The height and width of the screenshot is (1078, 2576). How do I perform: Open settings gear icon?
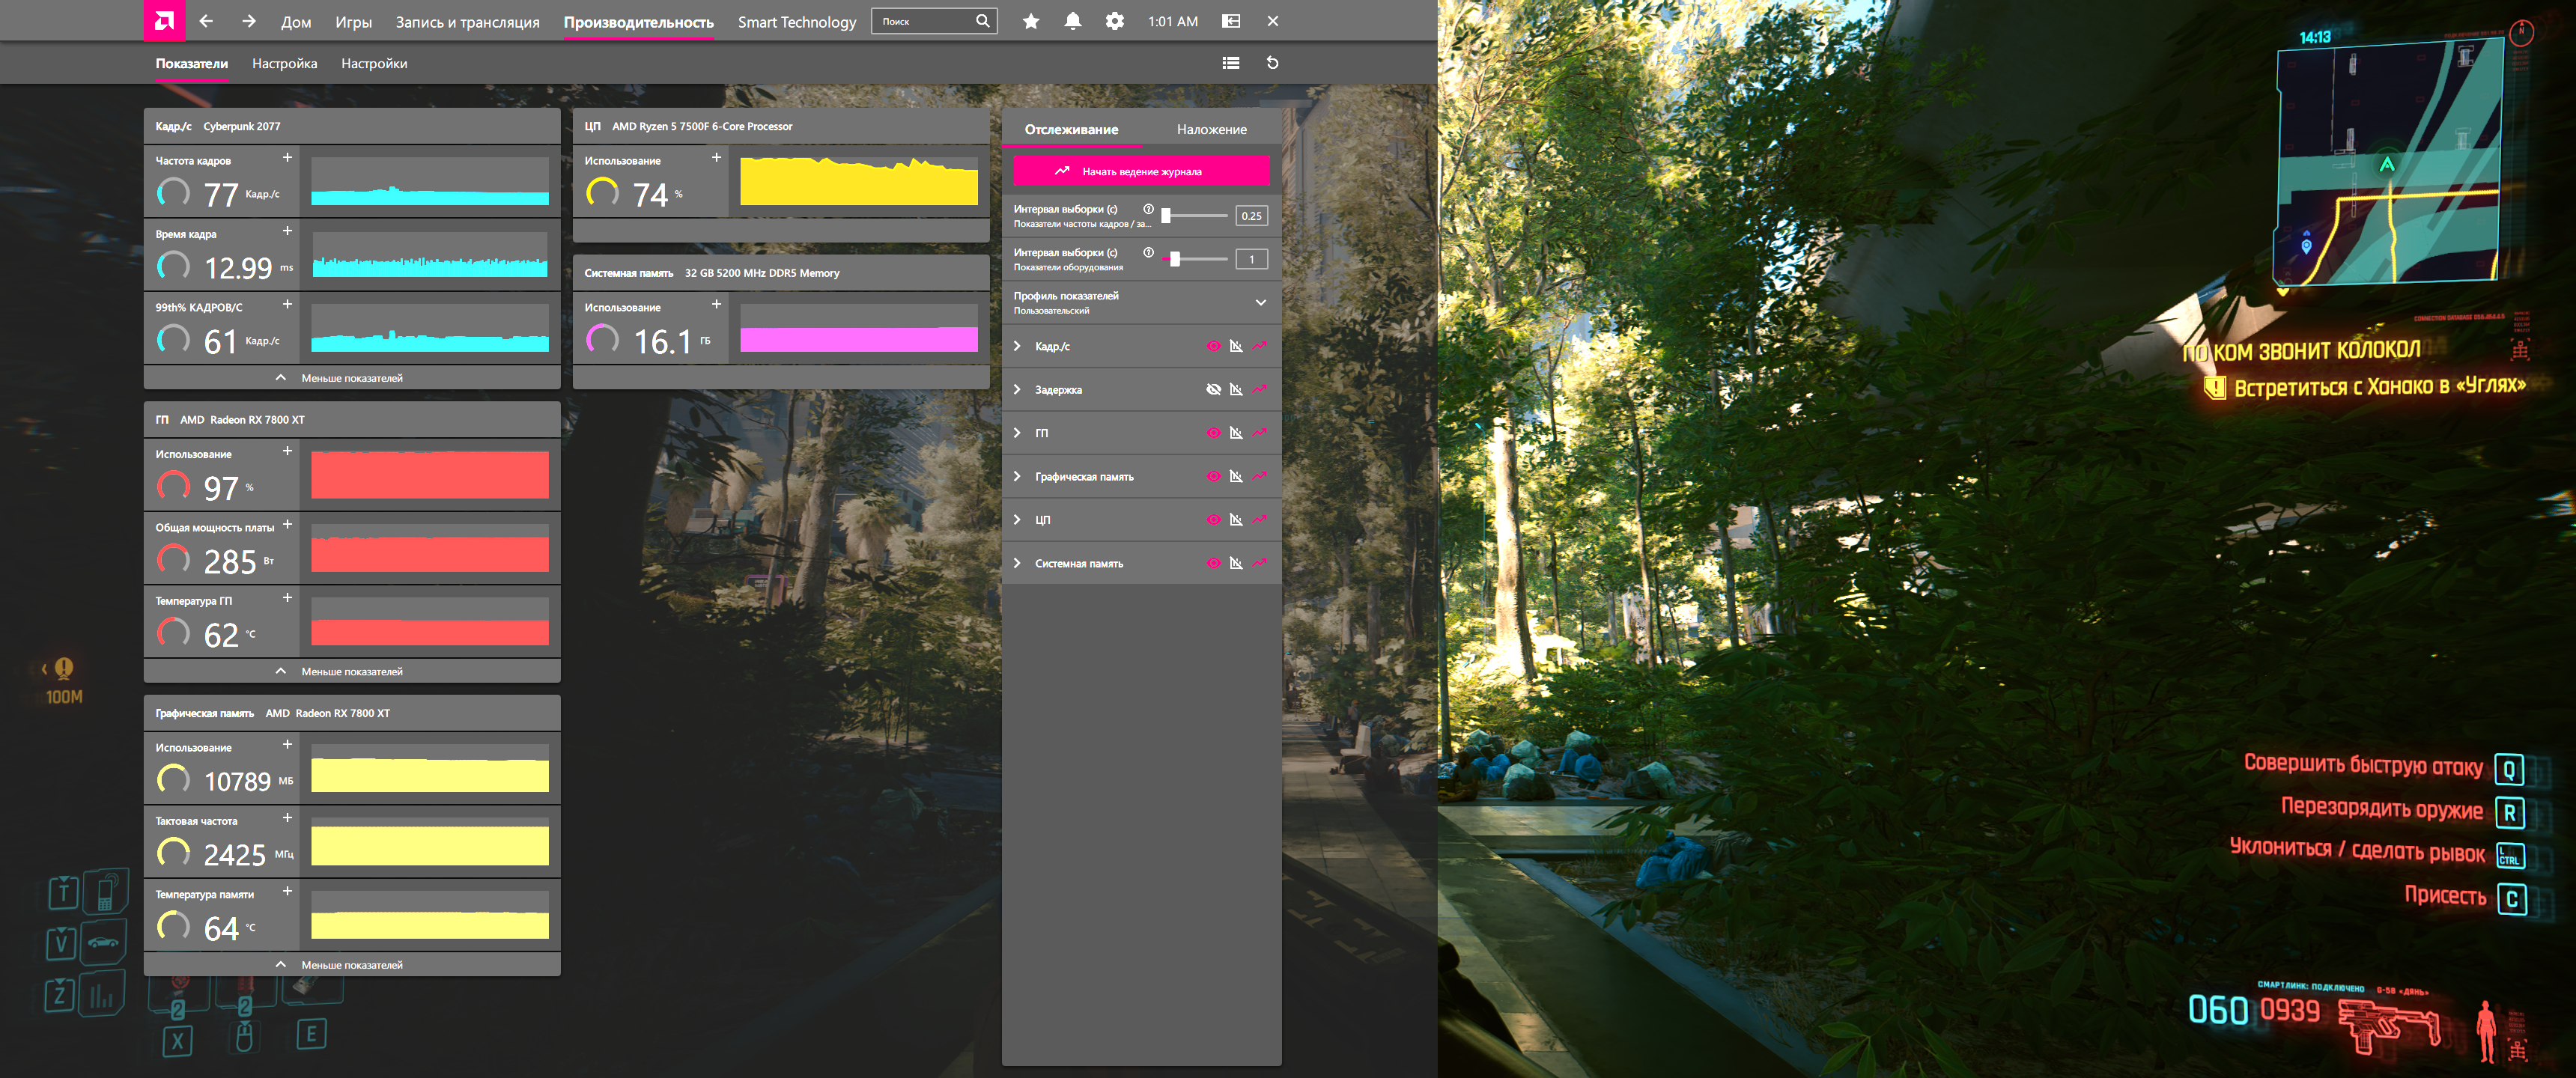pos(1114,21)
